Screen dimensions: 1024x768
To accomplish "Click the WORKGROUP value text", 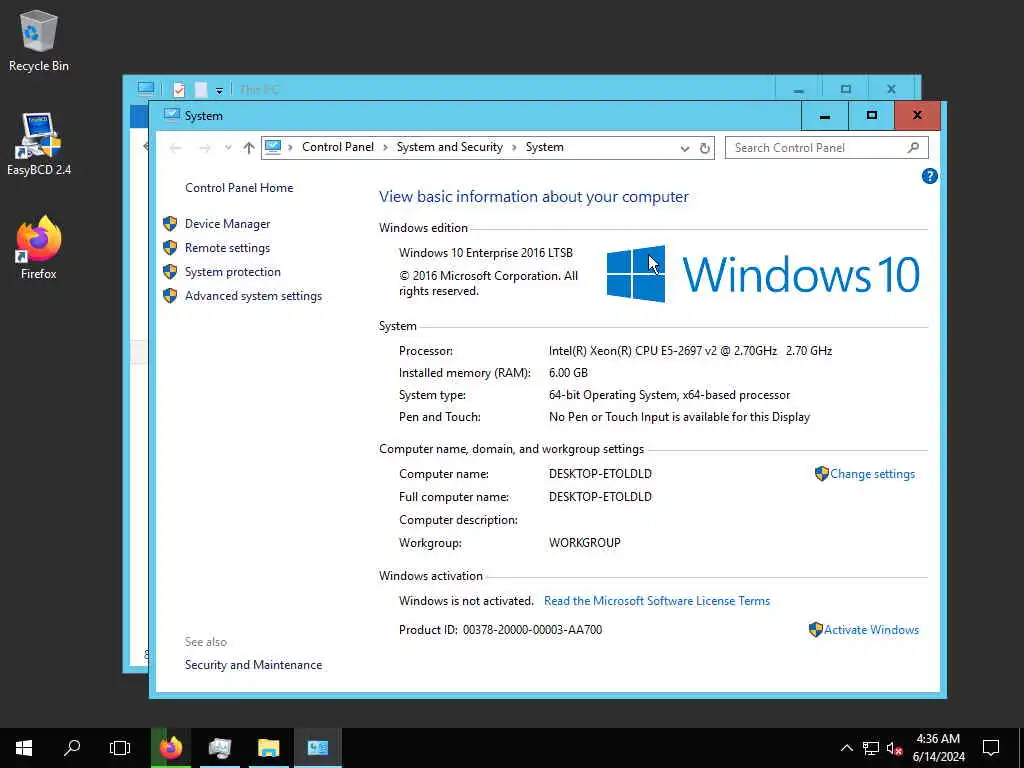I will pyautogui.click(x=584, y=543).
